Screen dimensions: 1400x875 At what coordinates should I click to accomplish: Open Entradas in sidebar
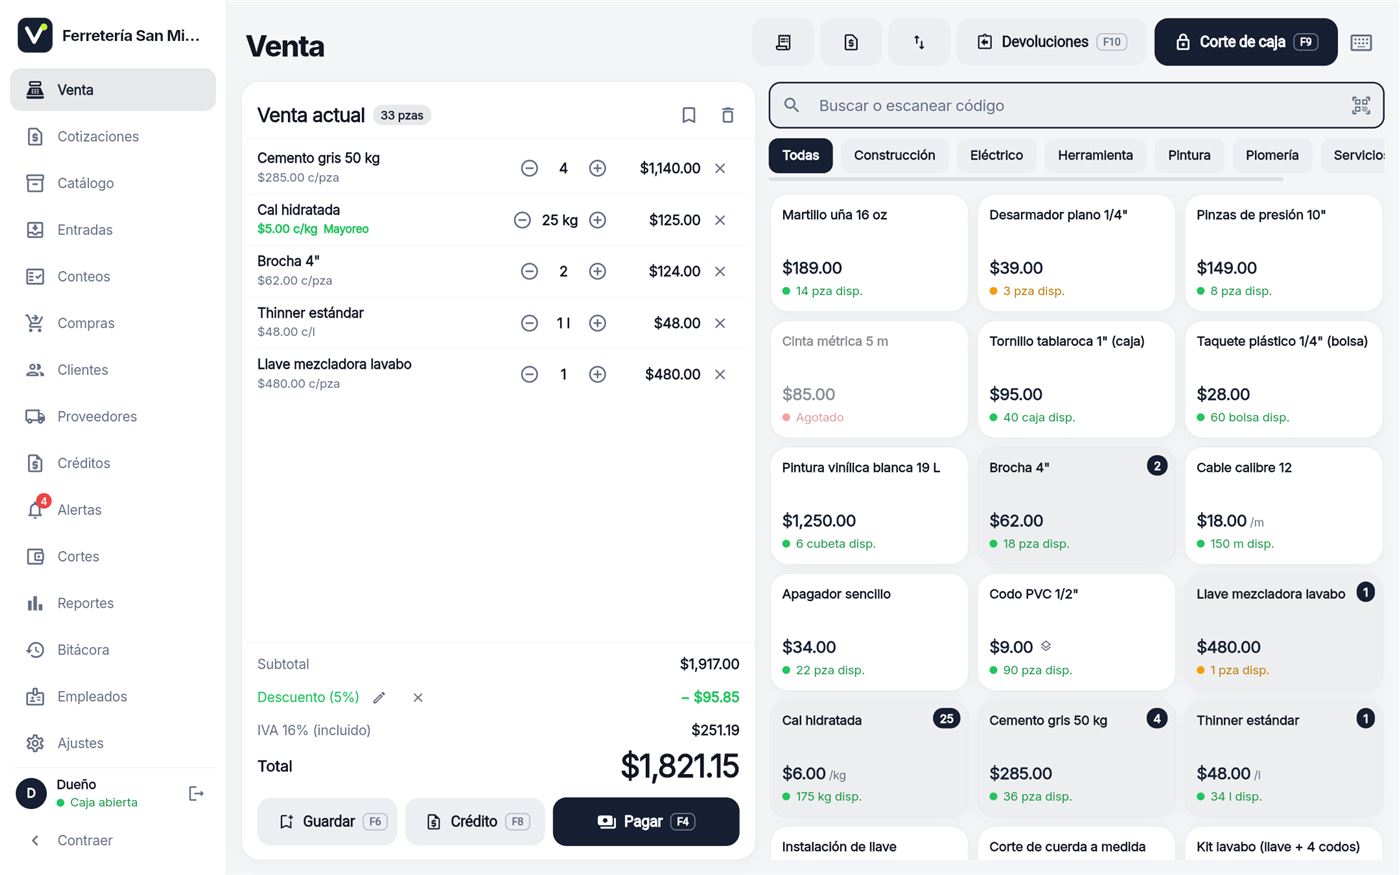(x=113, y=230)
